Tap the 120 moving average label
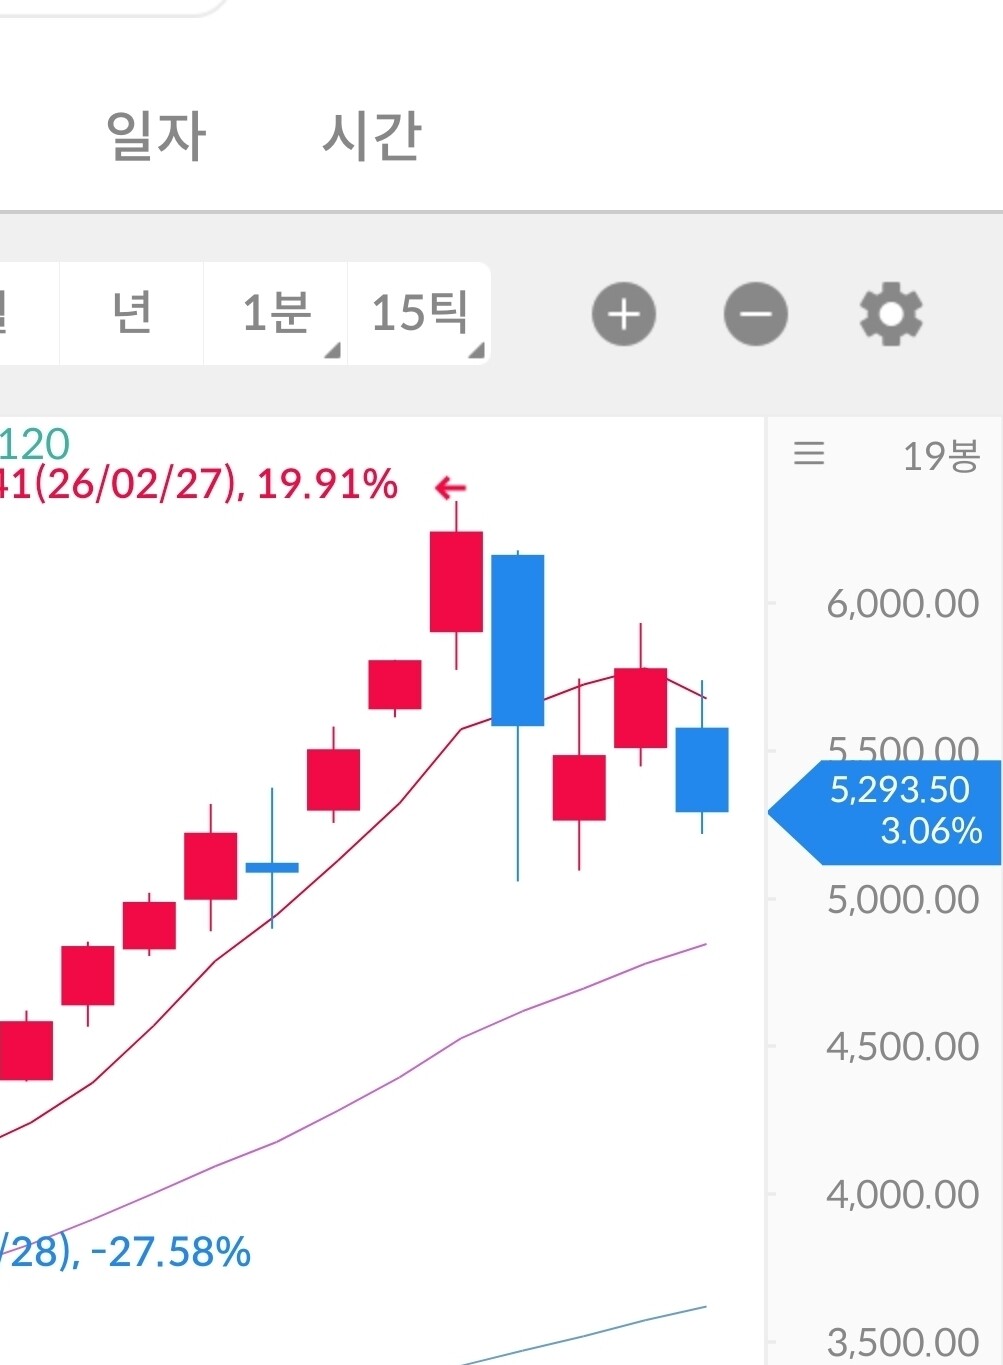The width and height of the screenshot is (1003, 1365). (36, 444)
